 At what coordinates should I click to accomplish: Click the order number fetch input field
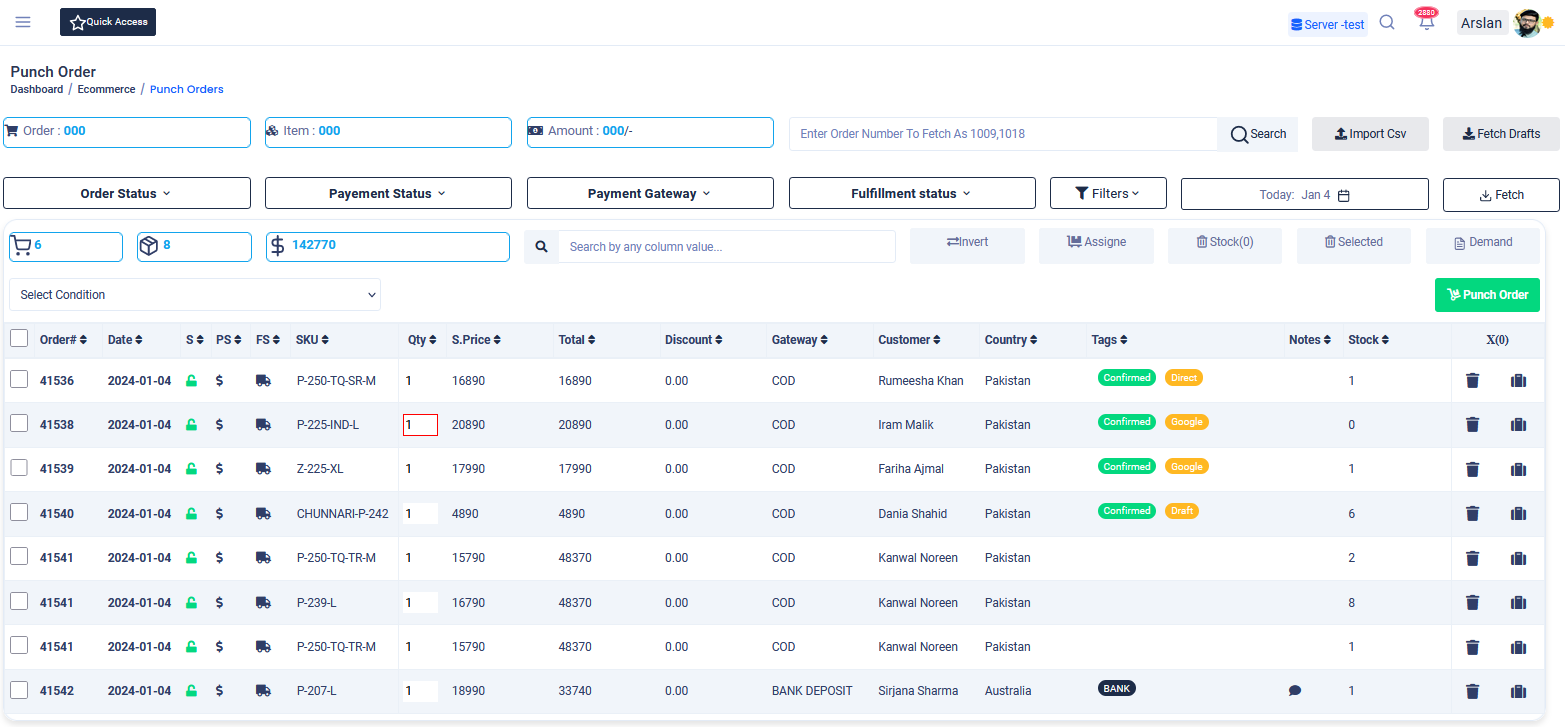click(x=1002, y=134)
